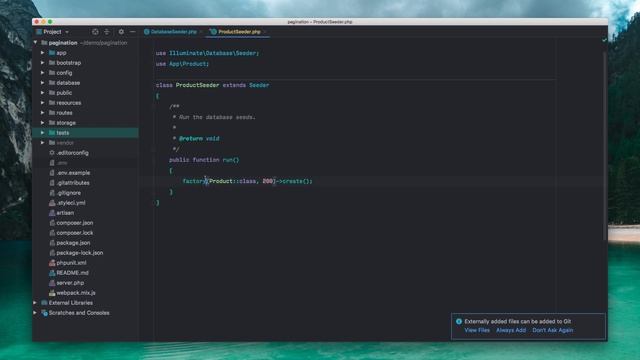Select the ProductSeeder.php tab
The height and width of the screenshot is (360, 640).
[x=239, y=32]
